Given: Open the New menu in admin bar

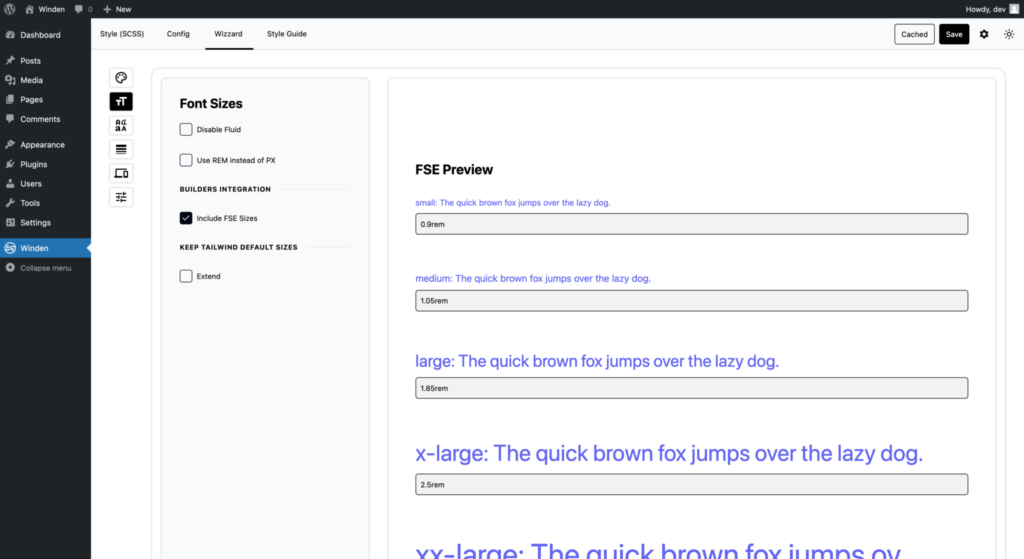Looking at the screenshot, I should coord(117,9).
